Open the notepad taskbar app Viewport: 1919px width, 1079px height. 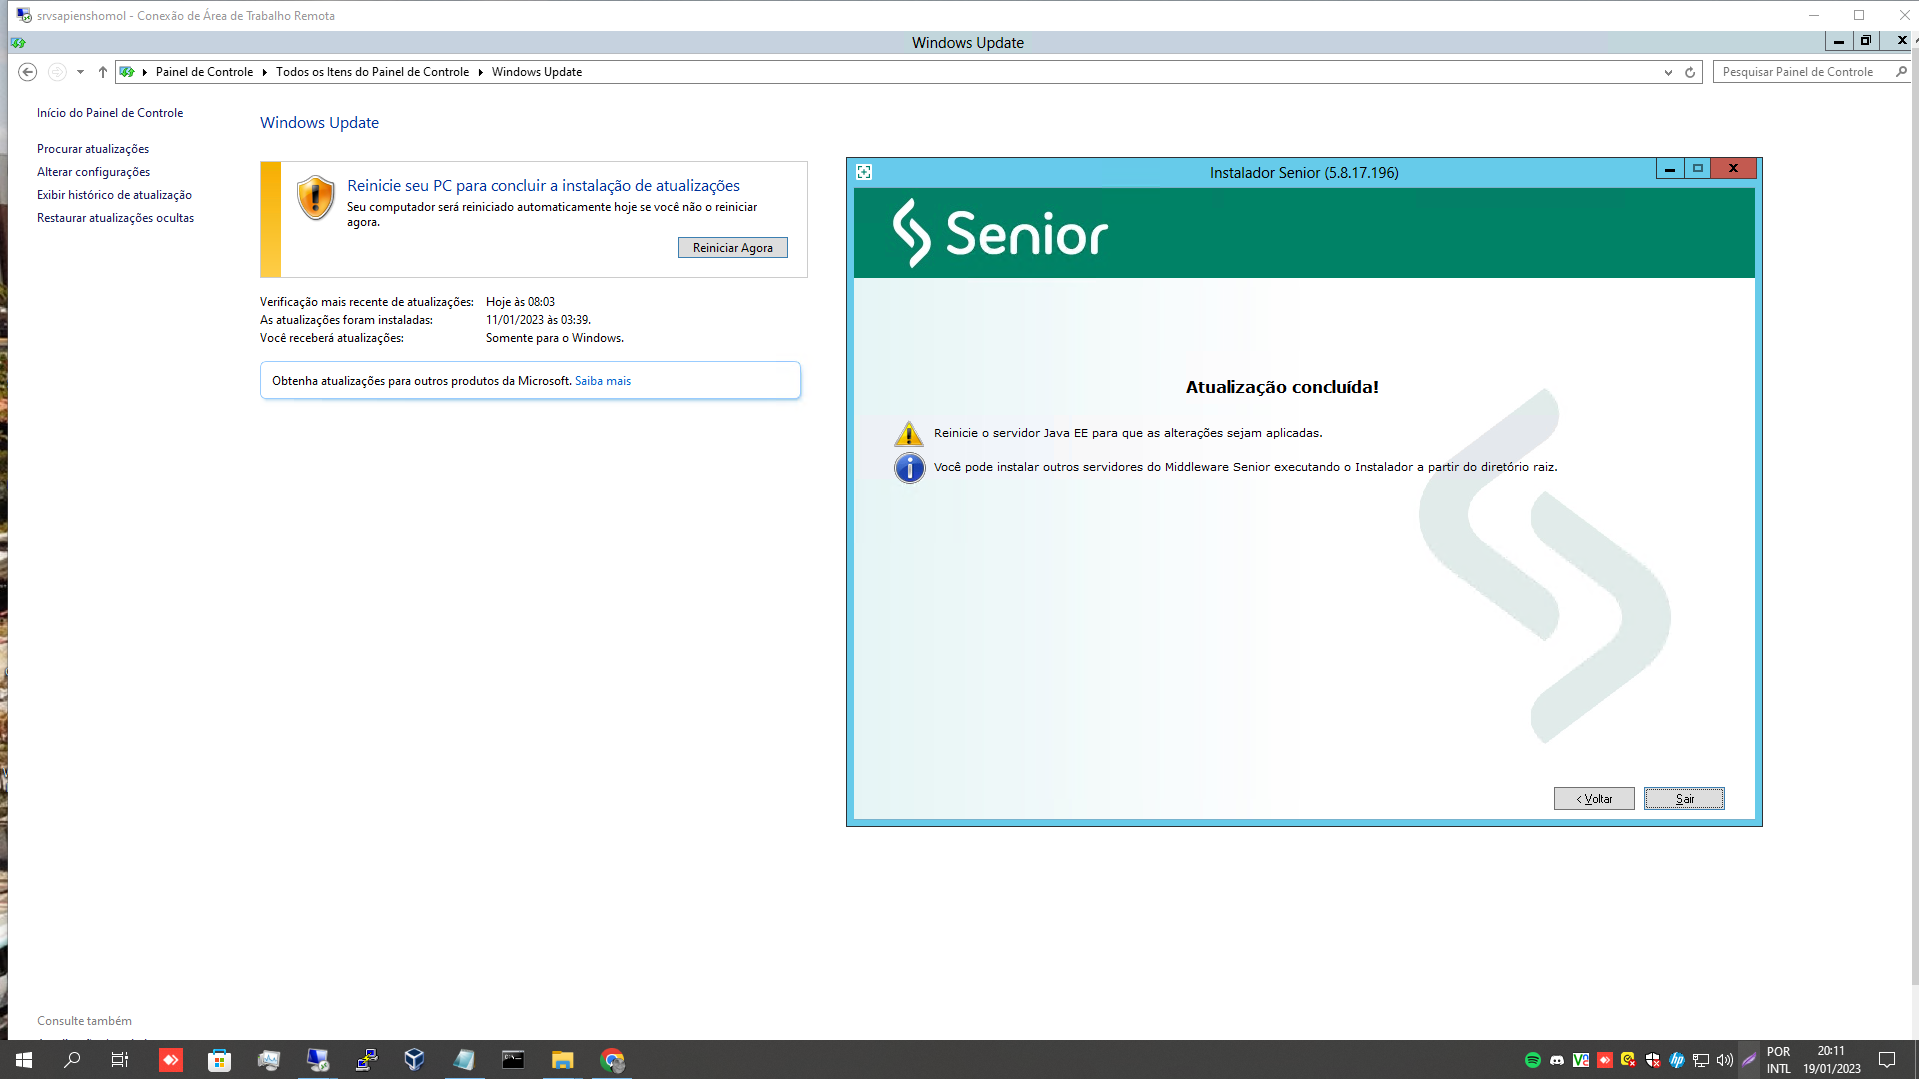(x=464, y=1060)
